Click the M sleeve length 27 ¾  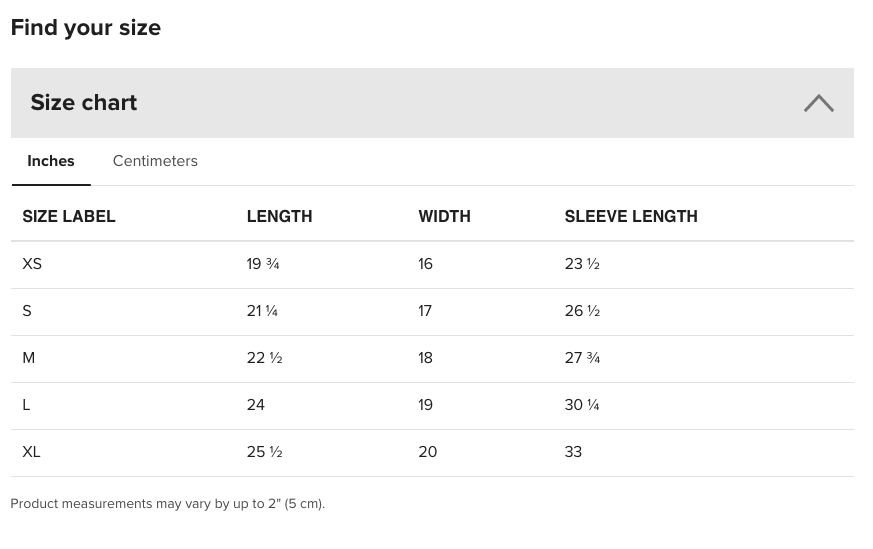[x=582, y=358]
